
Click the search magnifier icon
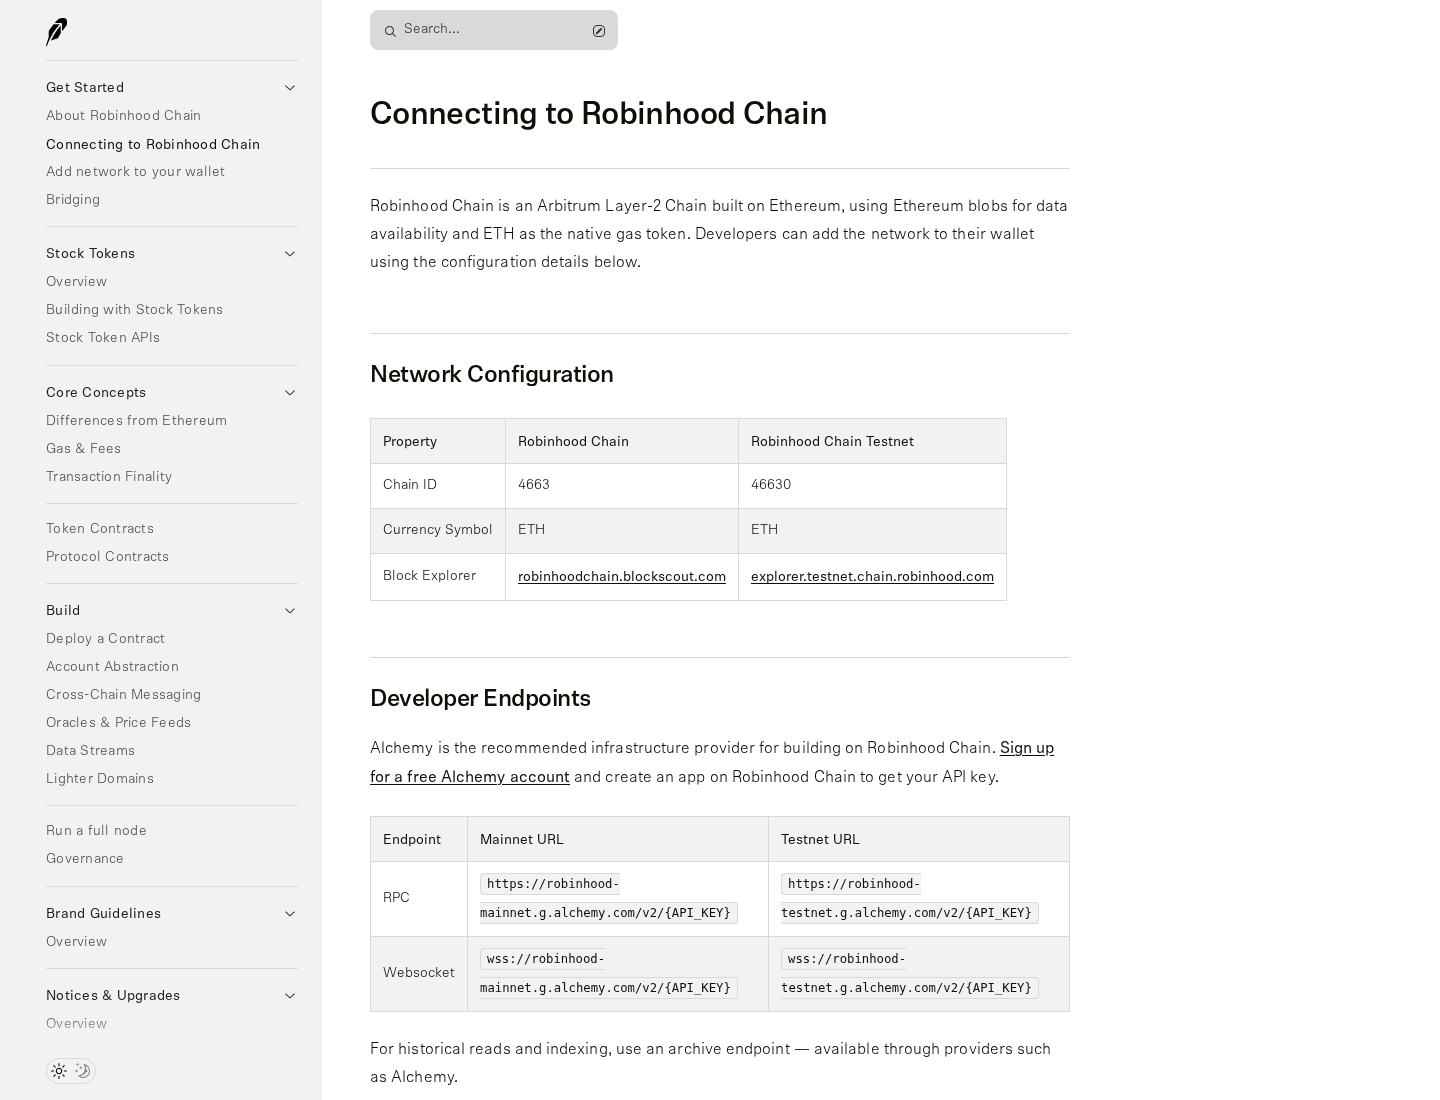click(390, 31)
